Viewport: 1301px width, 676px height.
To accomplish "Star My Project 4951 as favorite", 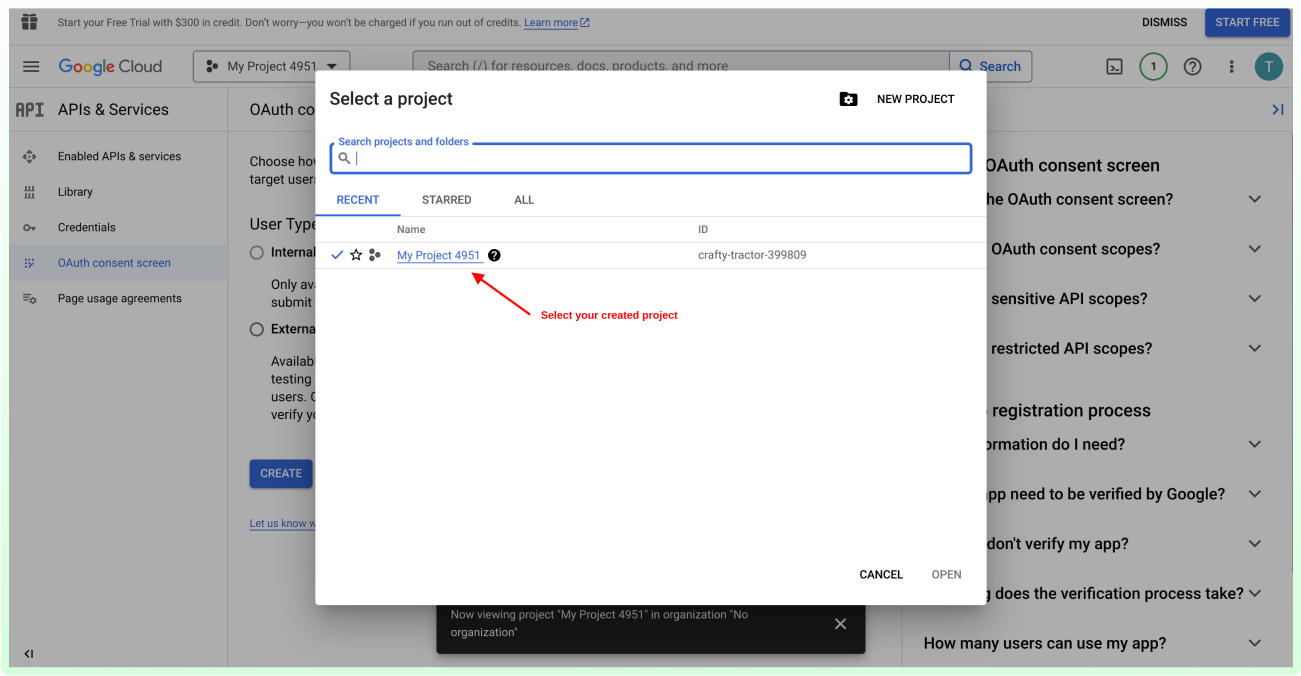I will click(356, 255).
